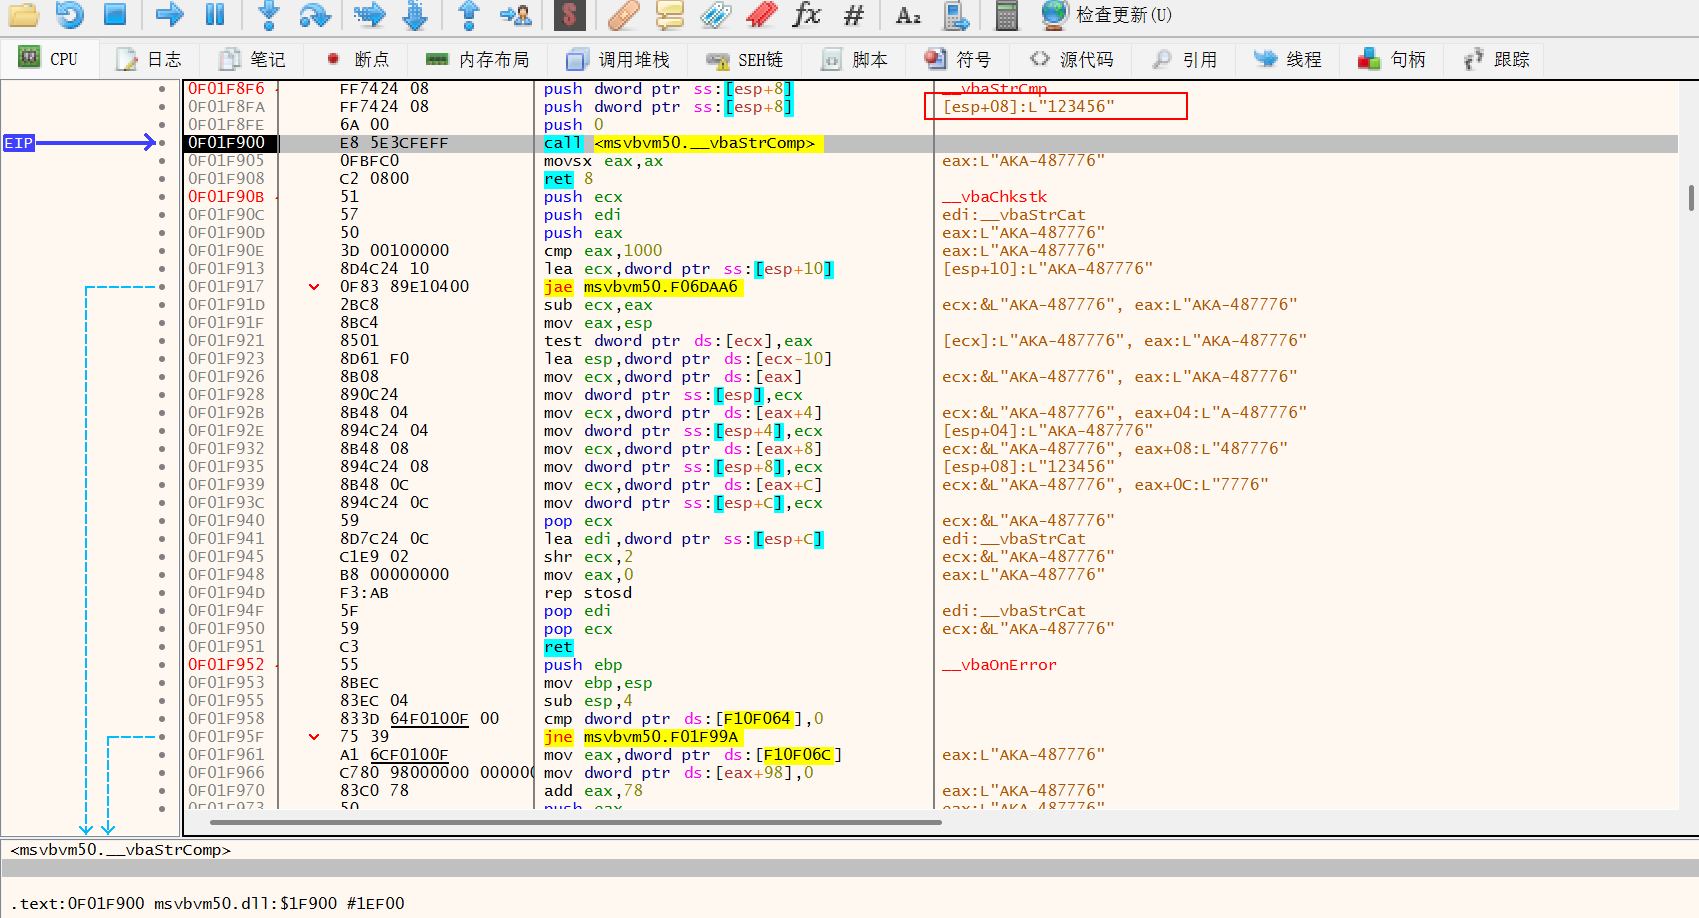Step over the current call
Screen dimensions: 1699x918
coord(314,14)
